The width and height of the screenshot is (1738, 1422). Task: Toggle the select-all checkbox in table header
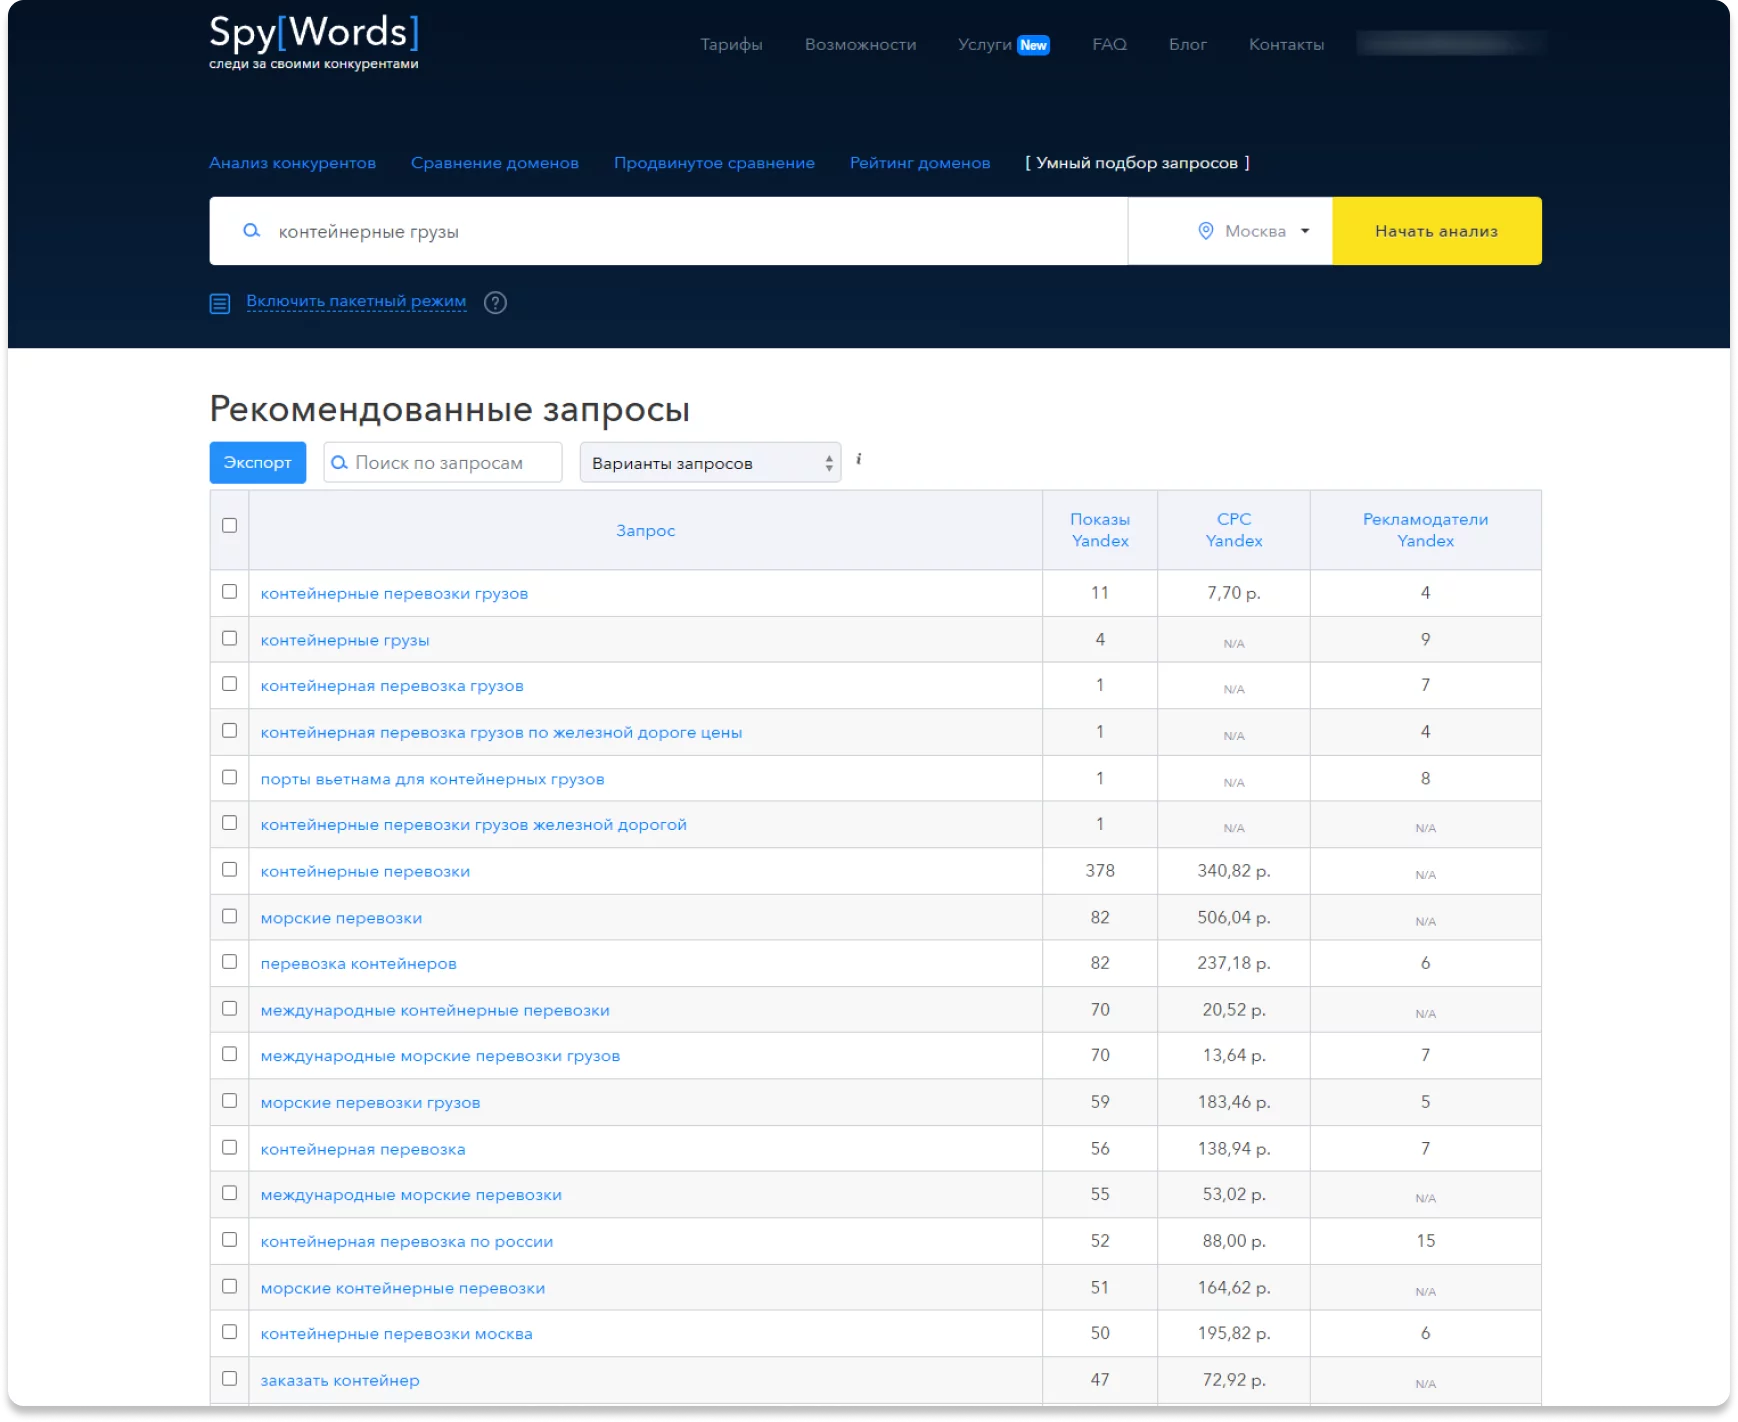(x=229, y=525)
